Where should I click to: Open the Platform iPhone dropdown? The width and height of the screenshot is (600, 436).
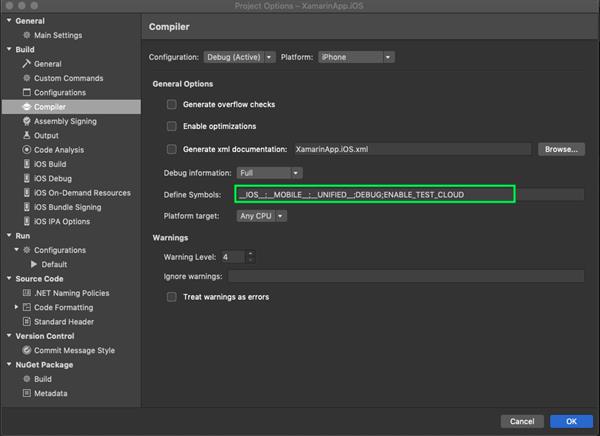(x=355, y=57)
